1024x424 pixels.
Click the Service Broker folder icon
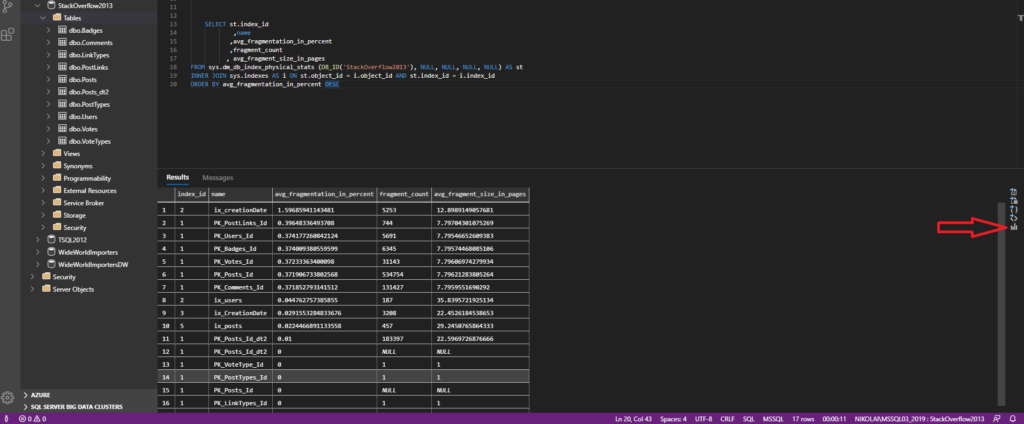click(57, 203)
